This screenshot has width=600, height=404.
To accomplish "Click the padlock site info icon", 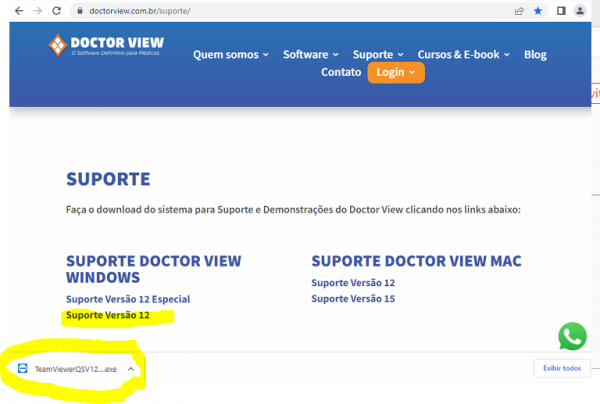I will point(81,10).
